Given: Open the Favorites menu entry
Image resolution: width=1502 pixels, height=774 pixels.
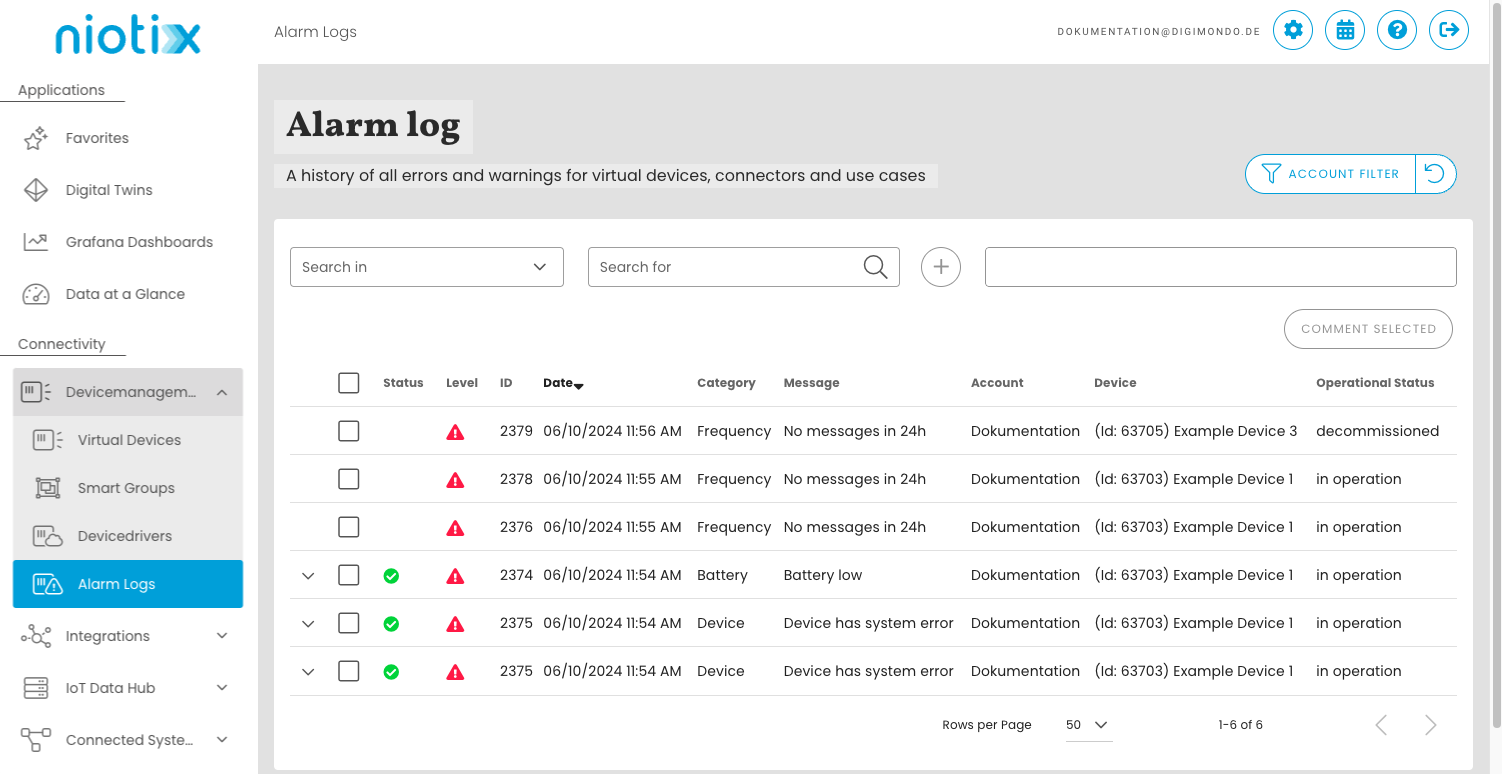Looking at the screenshot, I should coord(96,137).
